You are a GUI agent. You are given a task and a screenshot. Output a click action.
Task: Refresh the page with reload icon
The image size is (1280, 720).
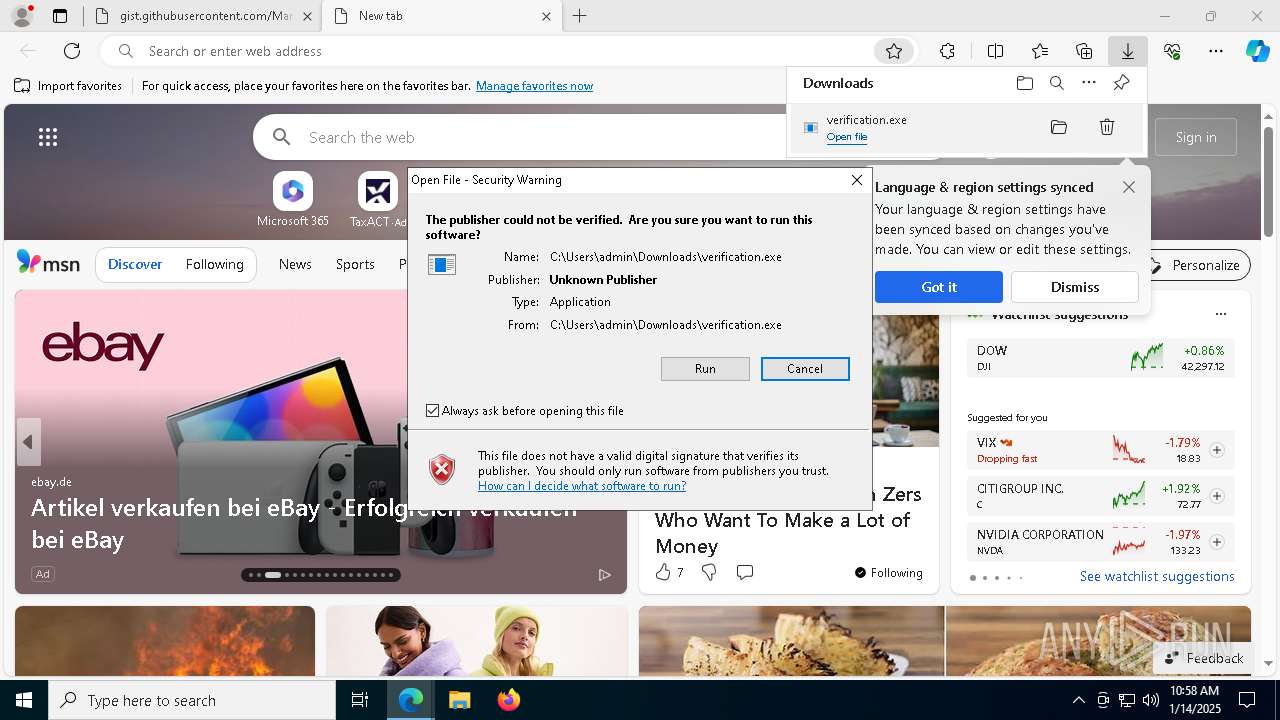(x=72, y=51)
